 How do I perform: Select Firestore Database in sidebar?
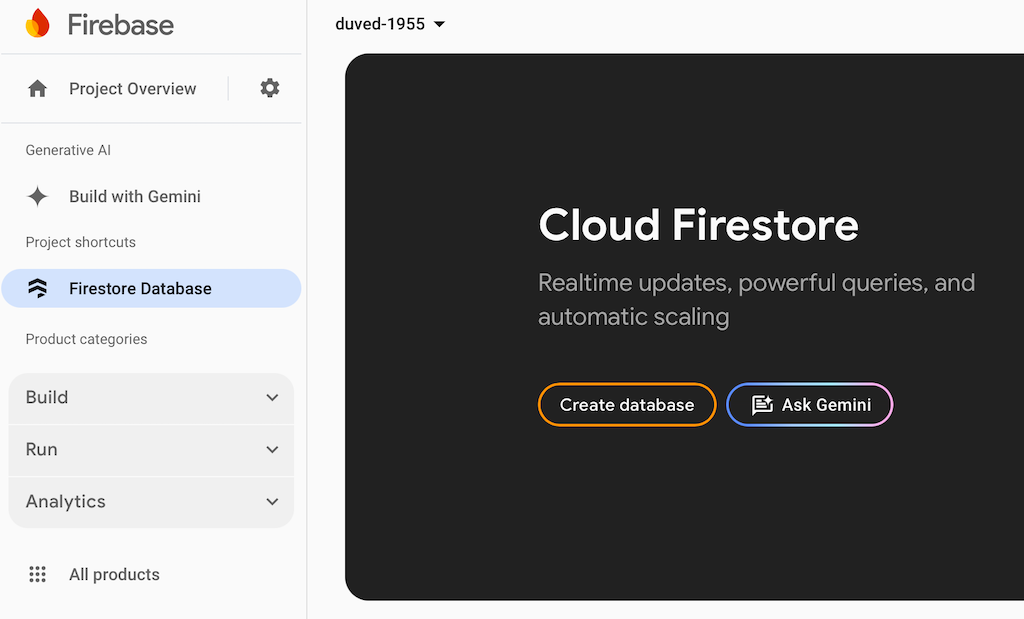coord(151,288)
